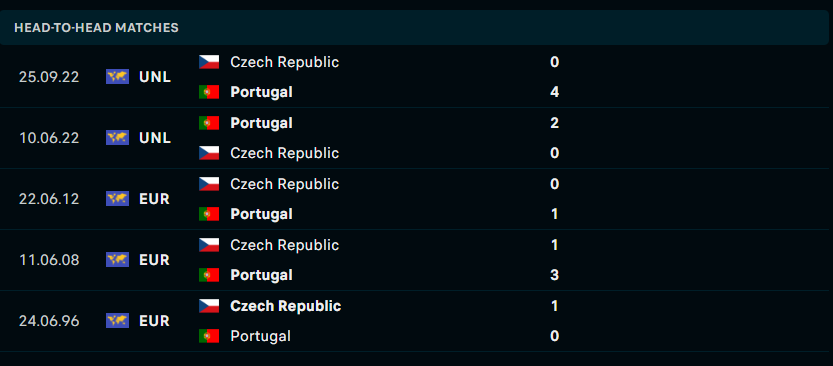Click the competition icon for the 24.06.96 match
Viewport: 833px width, 366px height.
pyautogui.click(x=117, y=321)
